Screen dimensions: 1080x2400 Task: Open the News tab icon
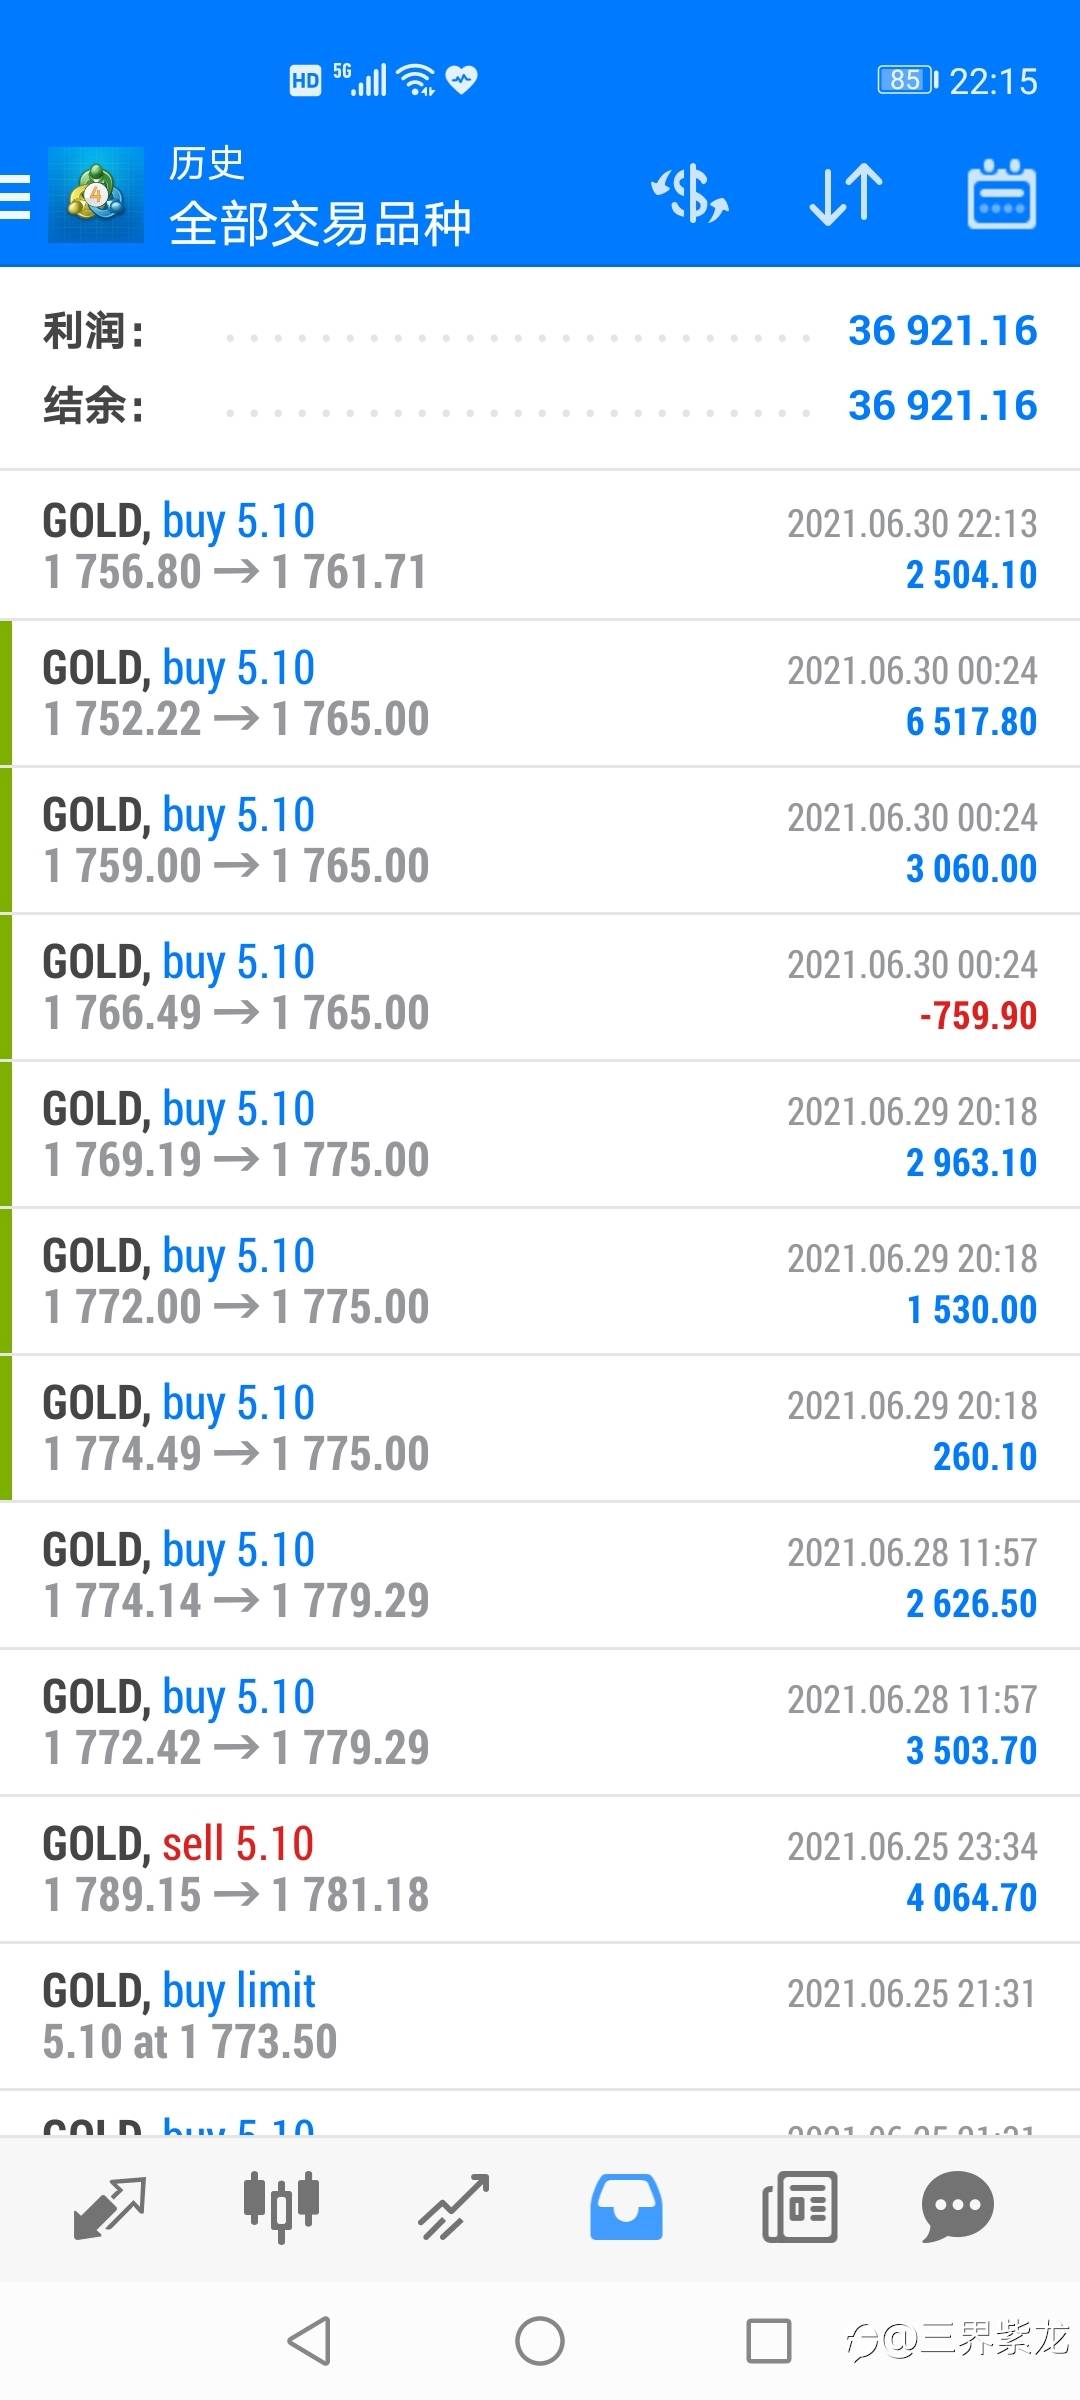(x=799, y=2207)
